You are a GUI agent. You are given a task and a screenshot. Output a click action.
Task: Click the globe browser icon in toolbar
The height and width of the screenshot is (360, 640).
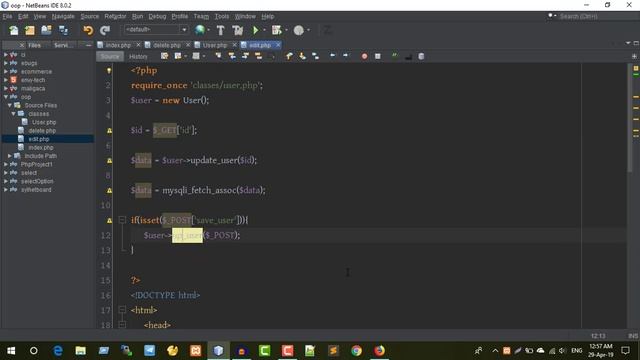(x=200, y=30)
